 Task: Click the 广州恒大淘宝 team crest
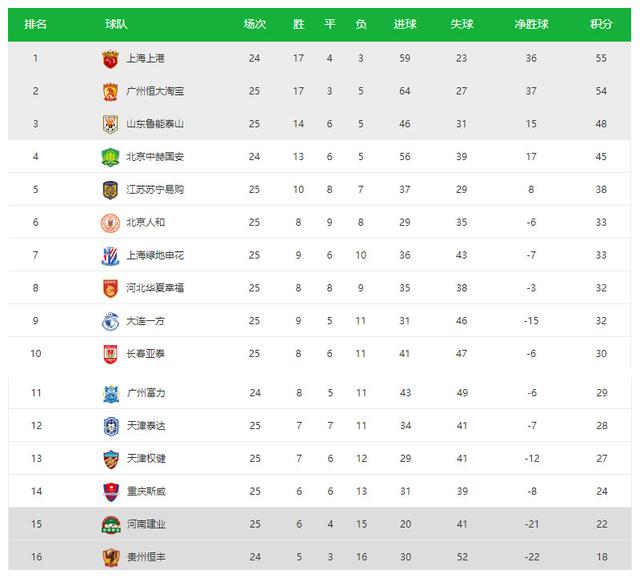click(x=110, y=91)
